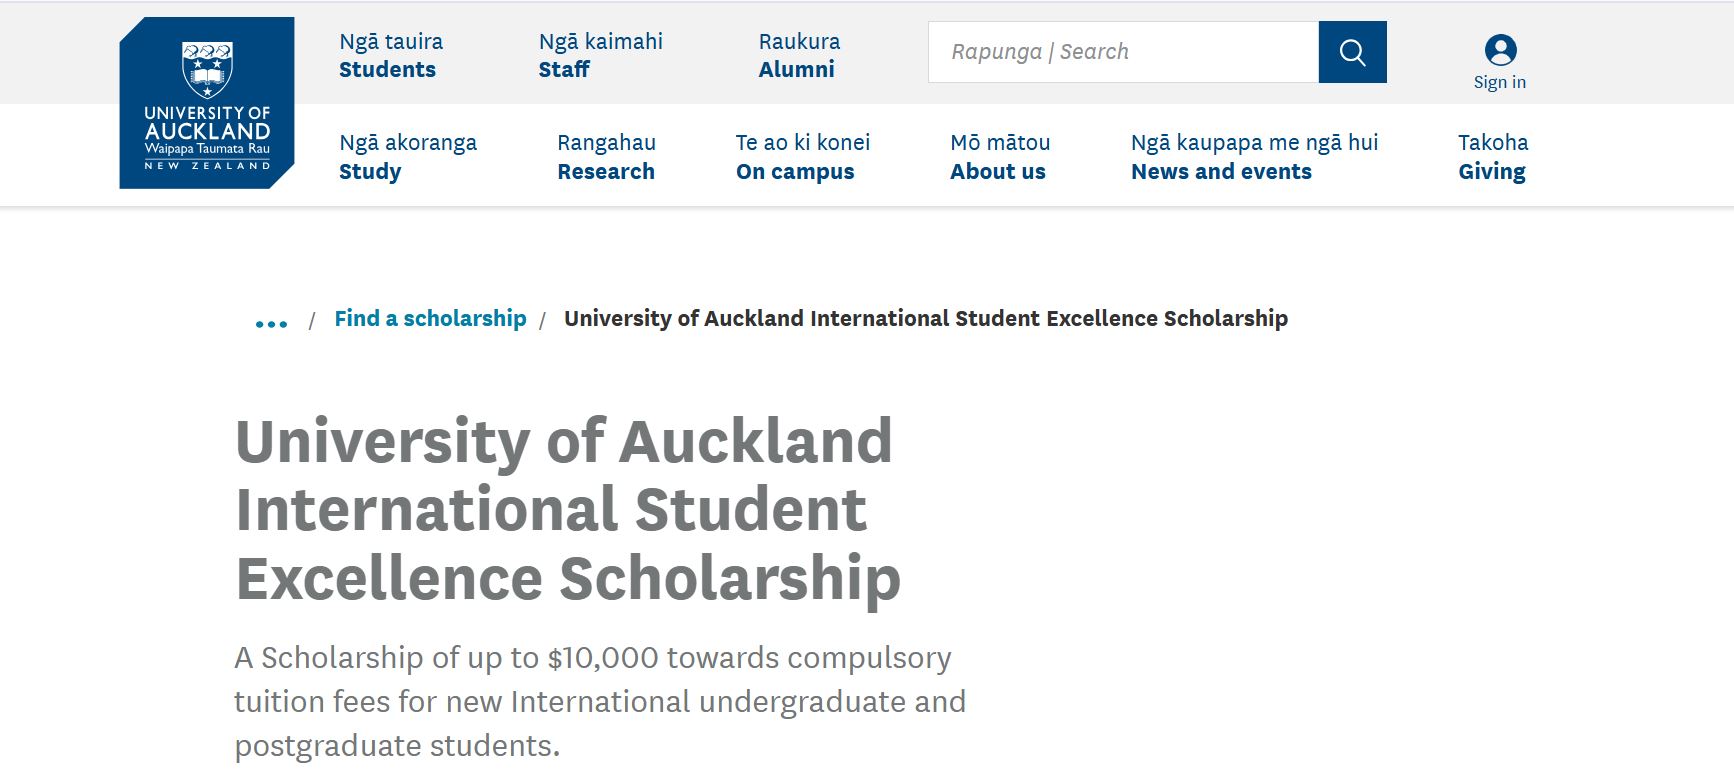Focus the Rapunga Search input field
The width and height of the screenshot is (1734, 784).
click(1123, 52)
